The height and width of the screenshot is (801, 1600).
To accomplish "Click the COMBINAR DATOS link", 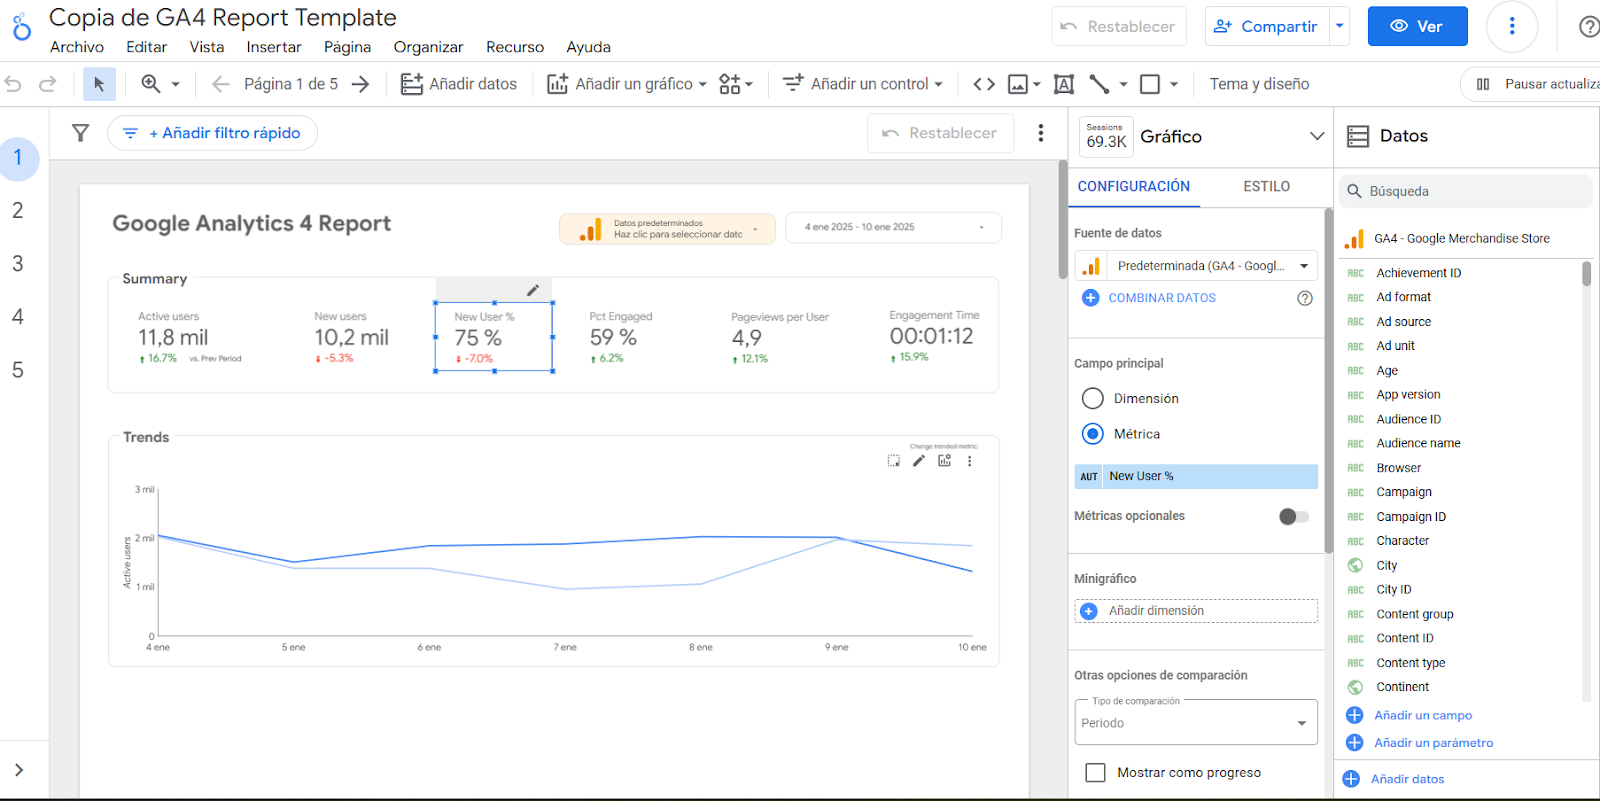I will click(1162, 298).
